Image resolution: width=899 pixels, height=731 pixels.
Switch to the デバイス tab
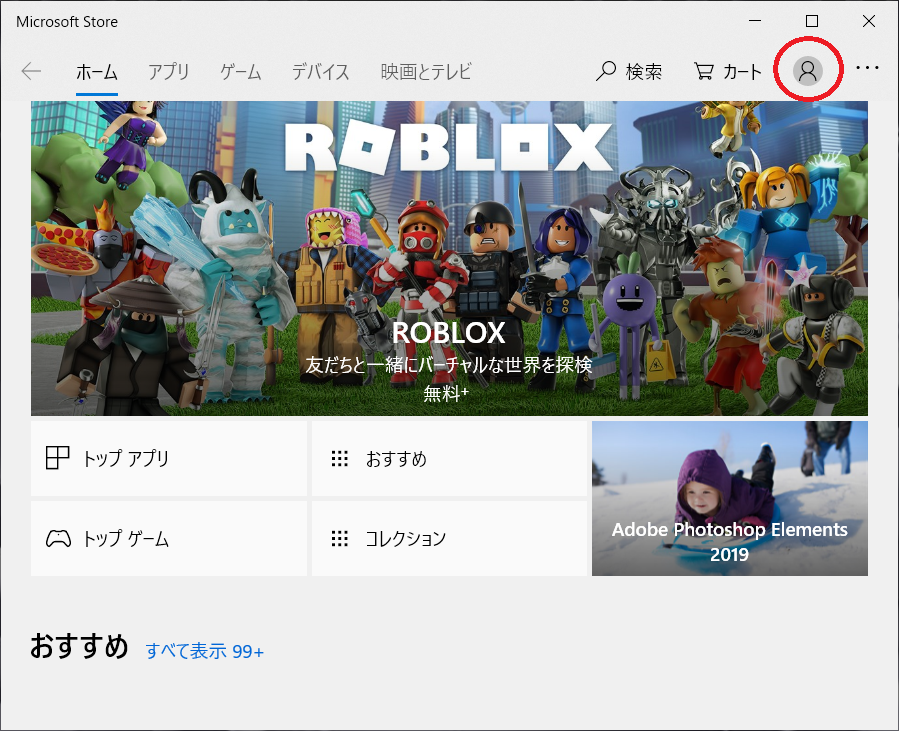pos(320,72)
